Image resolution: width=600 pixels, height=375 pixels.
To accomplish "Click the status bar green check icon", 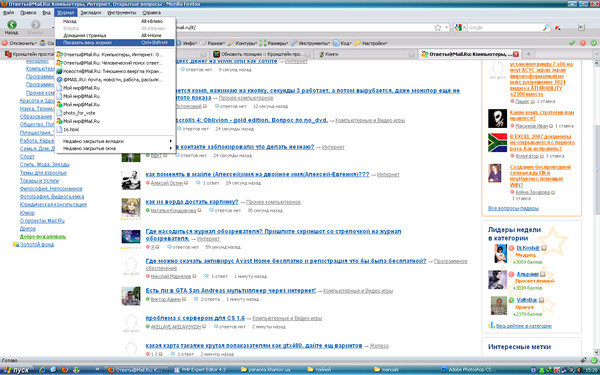I will click(x=593, y=360).
